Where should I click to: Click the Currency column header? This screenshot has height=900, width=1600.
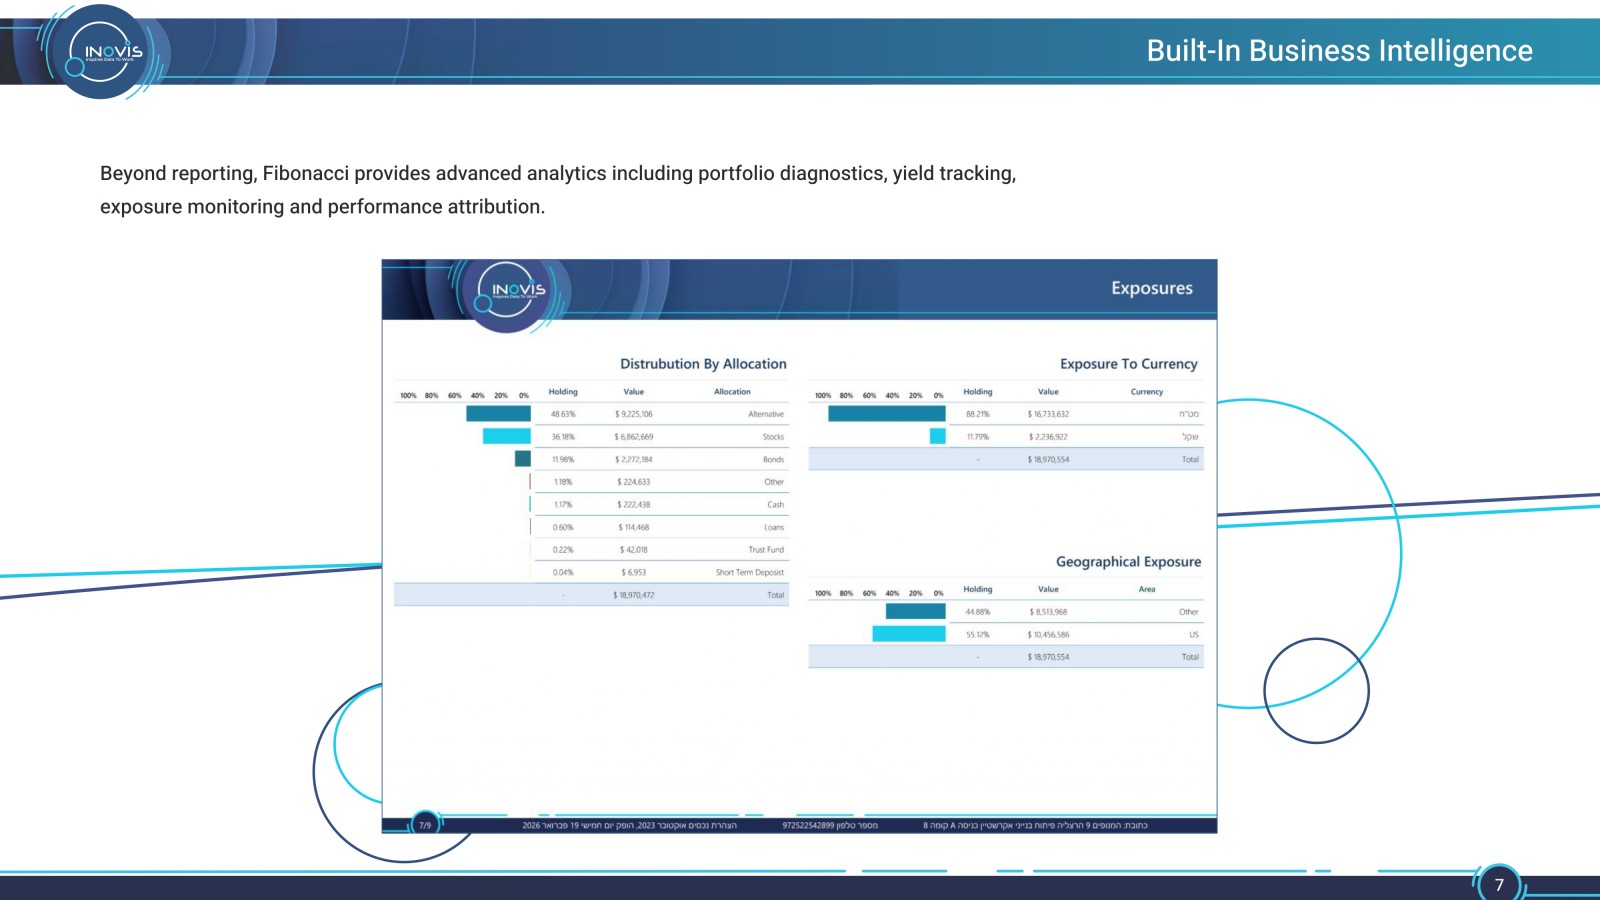(1147, 392)
